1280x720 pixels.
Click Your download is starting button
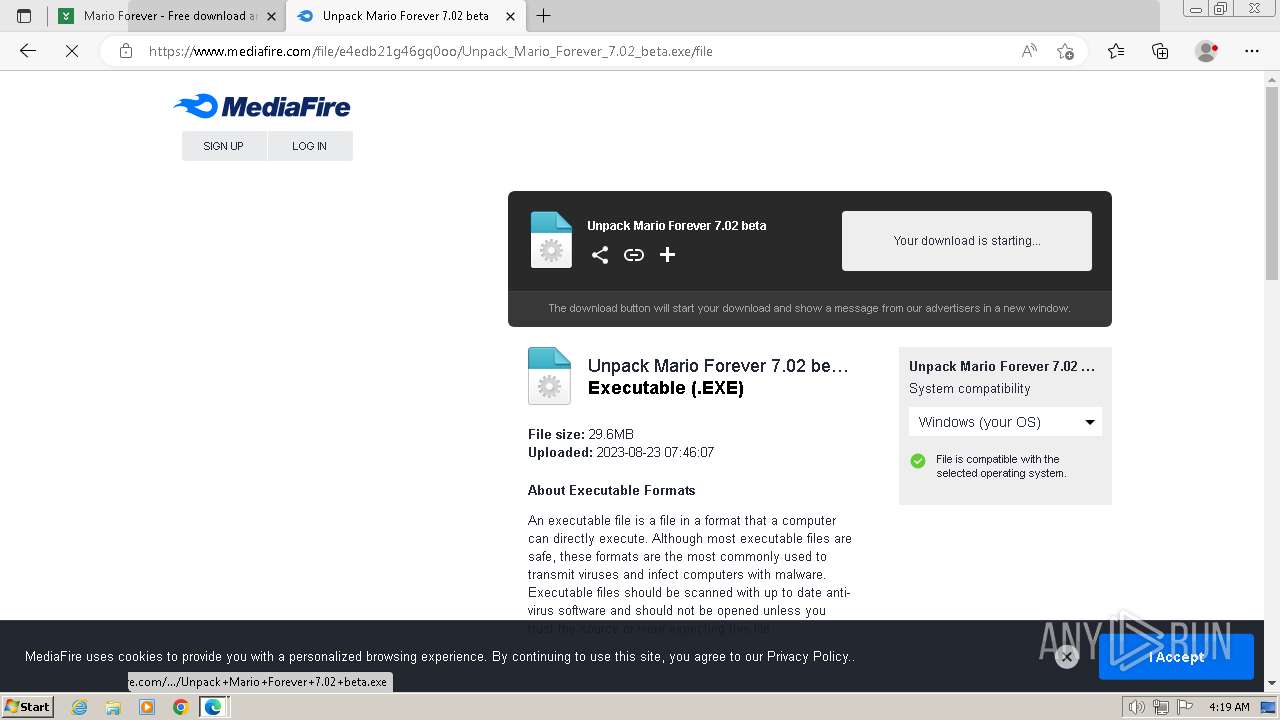[967, 241]
